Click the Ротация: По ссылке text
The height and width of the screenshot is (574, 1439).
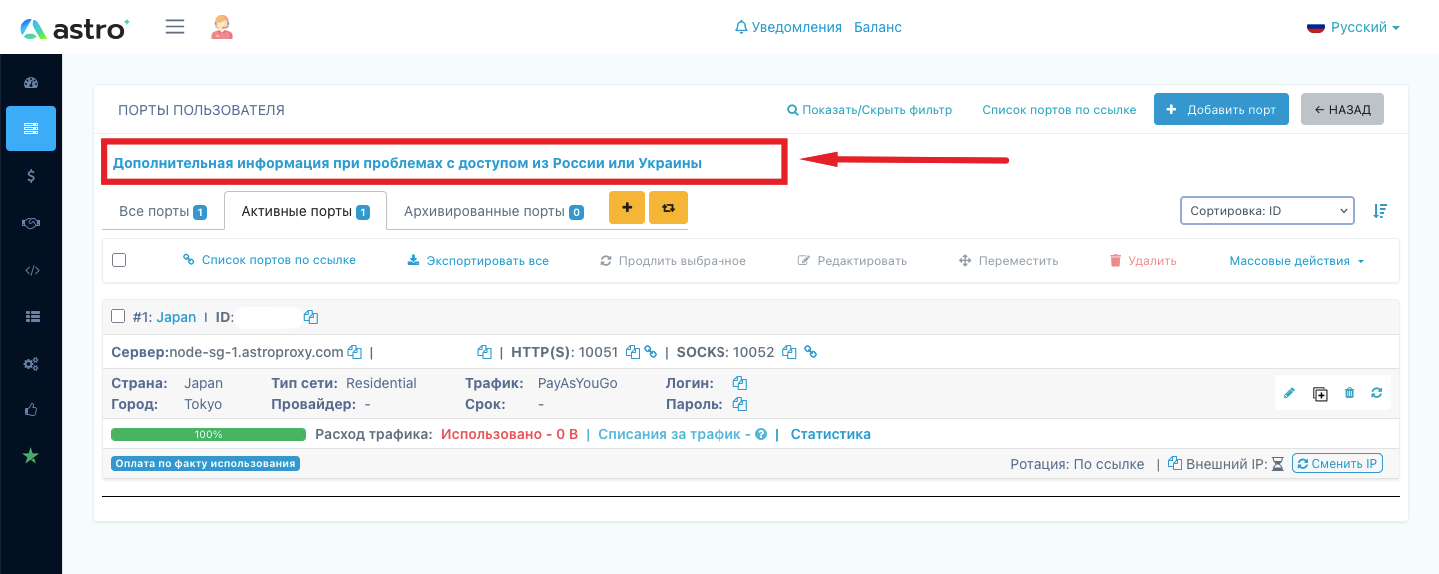[1077, 464]
